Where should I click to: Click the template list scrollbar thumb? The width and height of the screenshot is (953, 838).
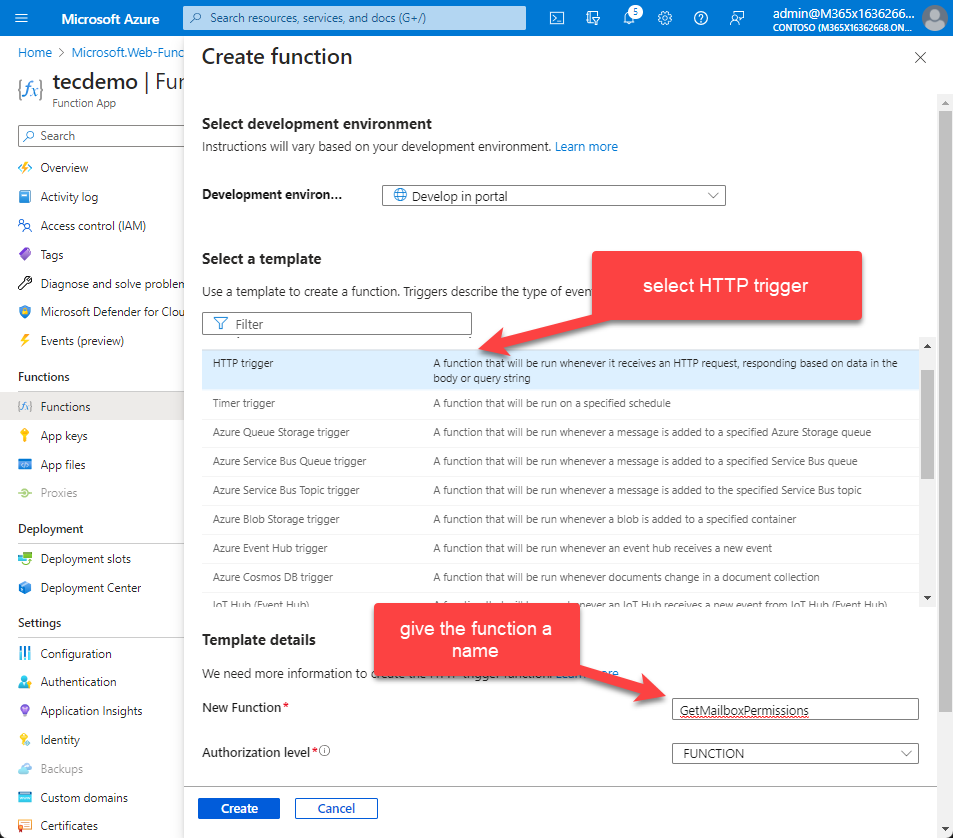coord(927,424)
